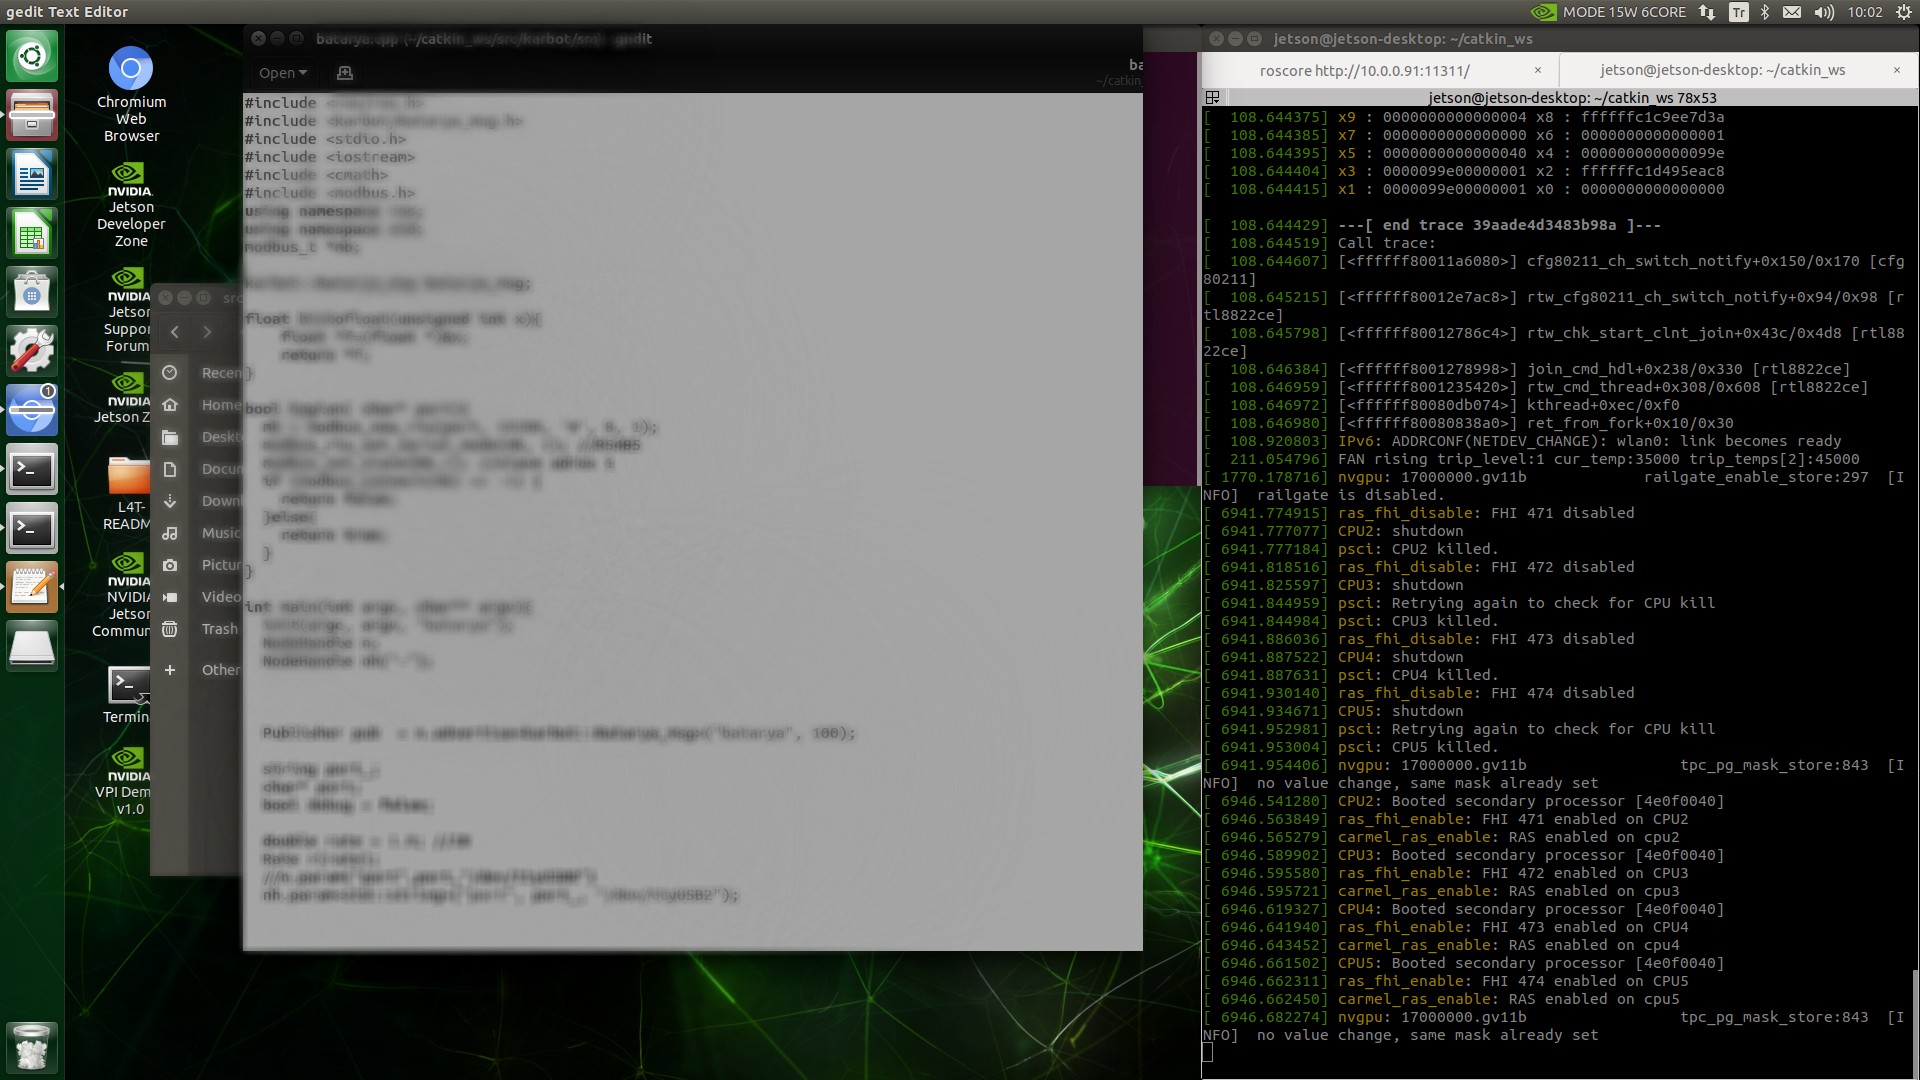Open the Terminator grid layout menu icon
This screenshot has width=1920, height=1080.
coord(1212,98)
